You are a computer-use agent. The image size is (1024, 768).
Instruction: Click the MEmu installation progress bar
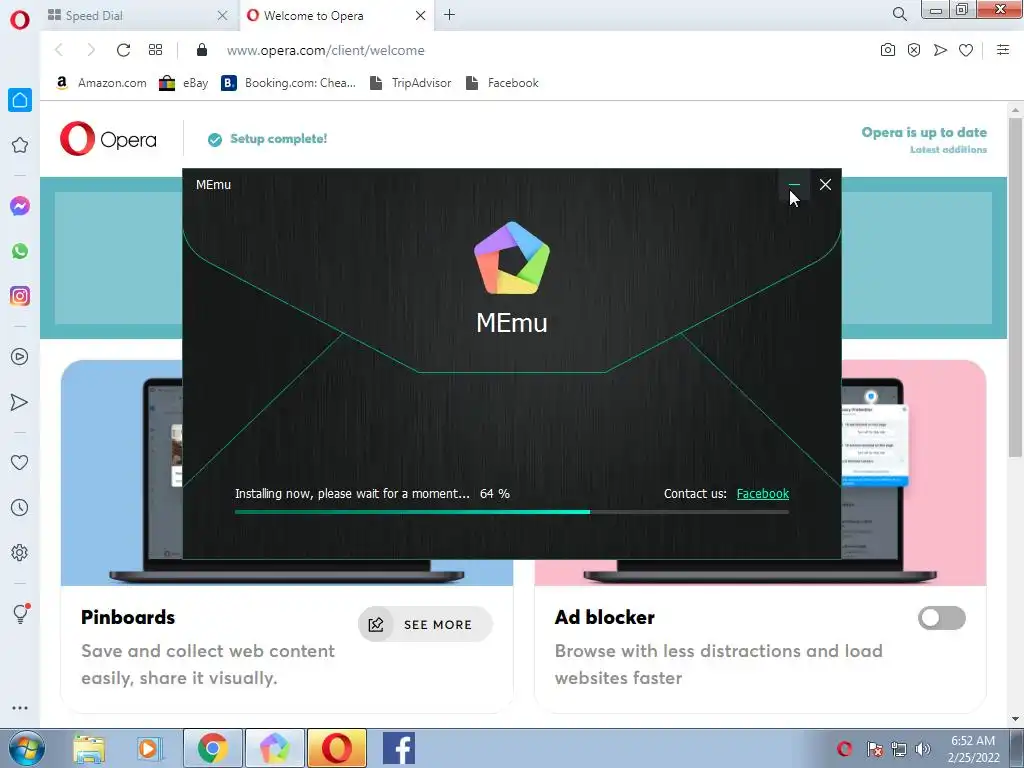point(512,512)
